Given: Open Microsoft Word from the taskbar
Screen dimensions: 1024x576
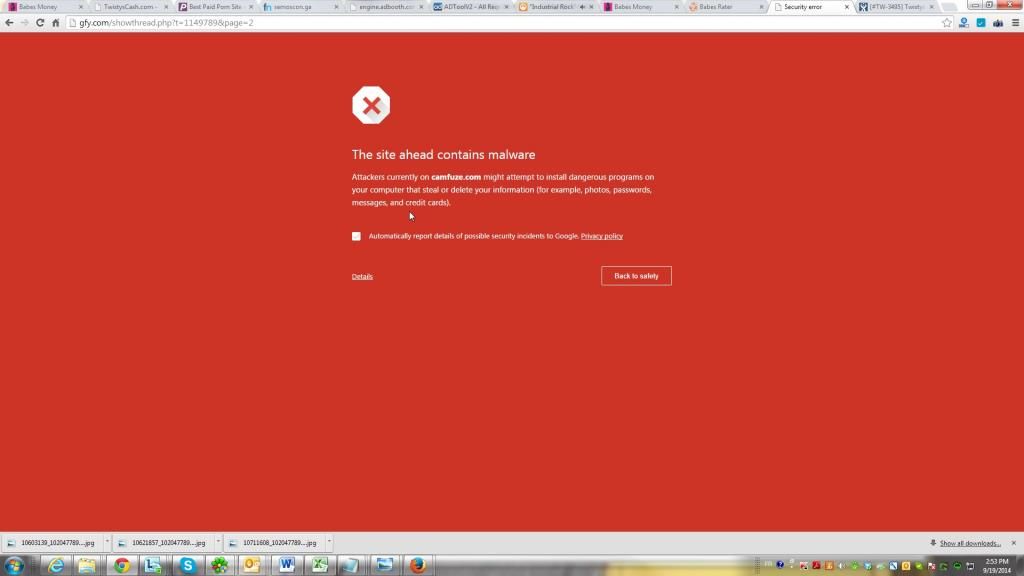Looking at the screenshot, I should [x=286, y=566].
